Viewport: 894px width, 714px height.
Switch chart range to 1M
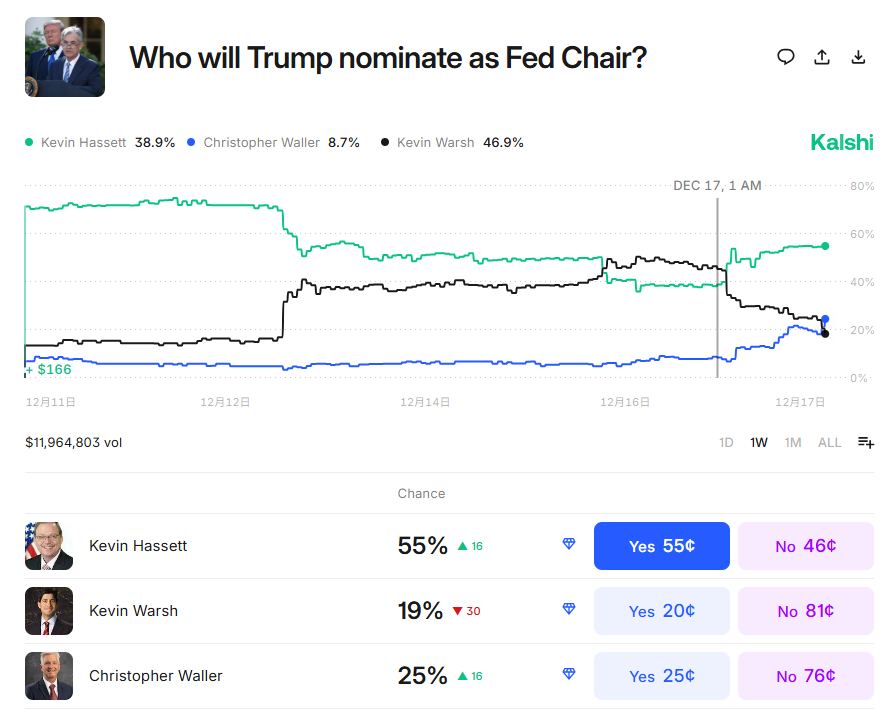point(793,442)
